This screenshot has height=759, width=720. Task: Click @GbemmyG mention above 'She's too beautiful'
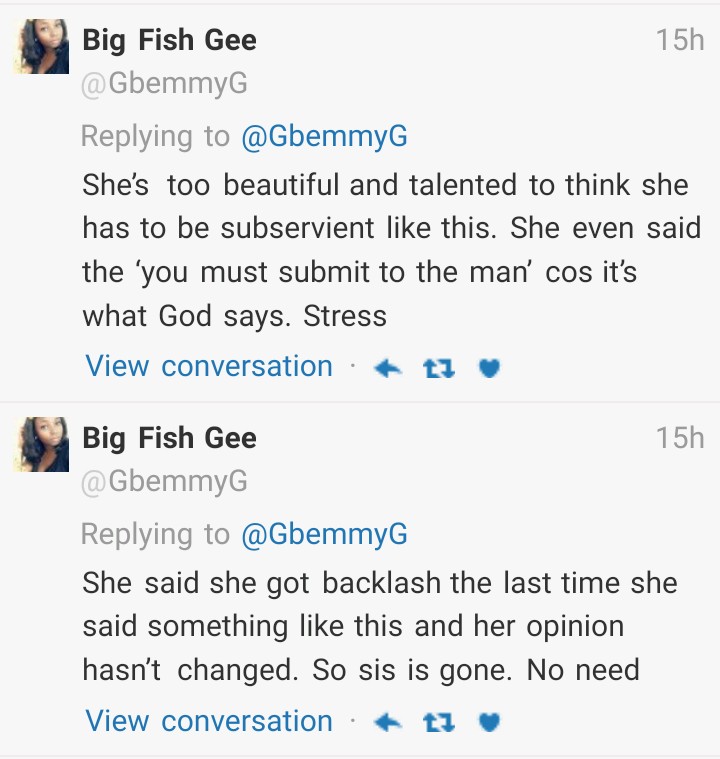324,136
